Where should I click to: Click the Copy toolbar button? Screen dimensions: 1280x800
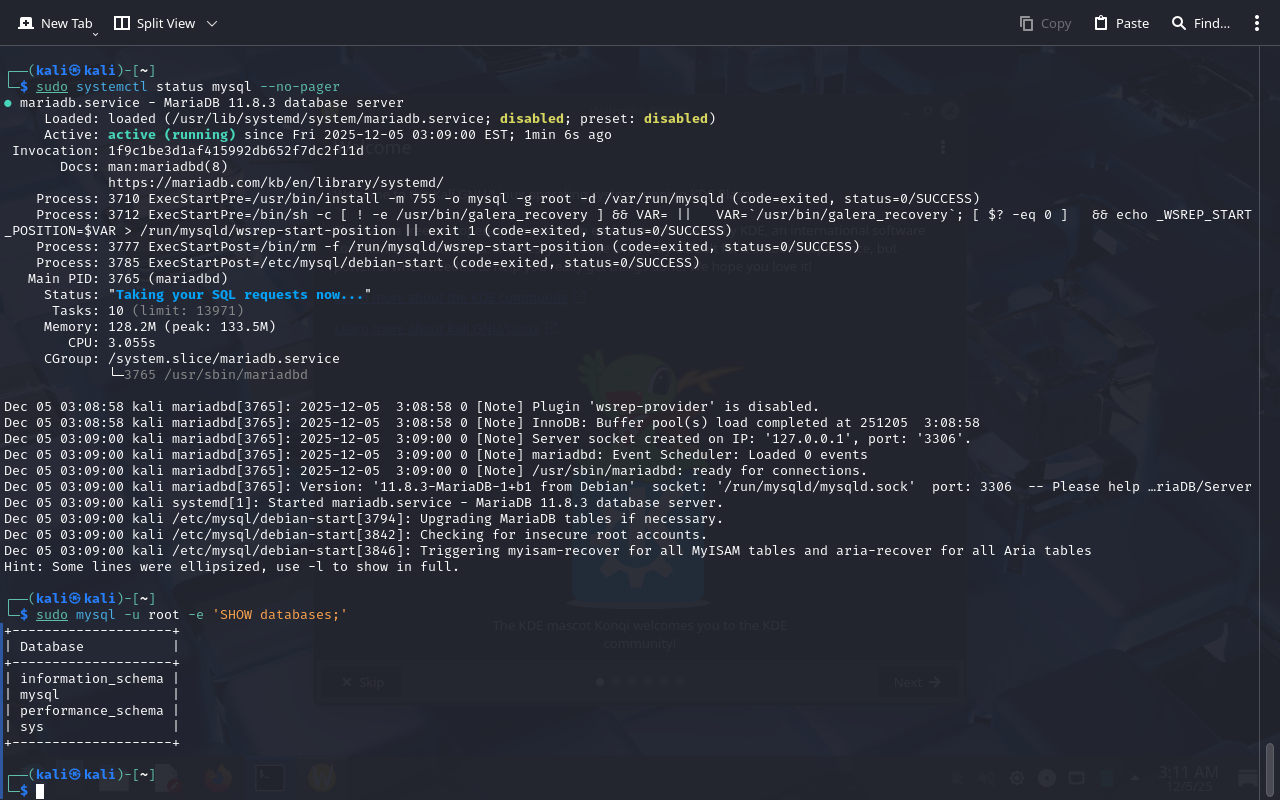(x=1045, y=23)
